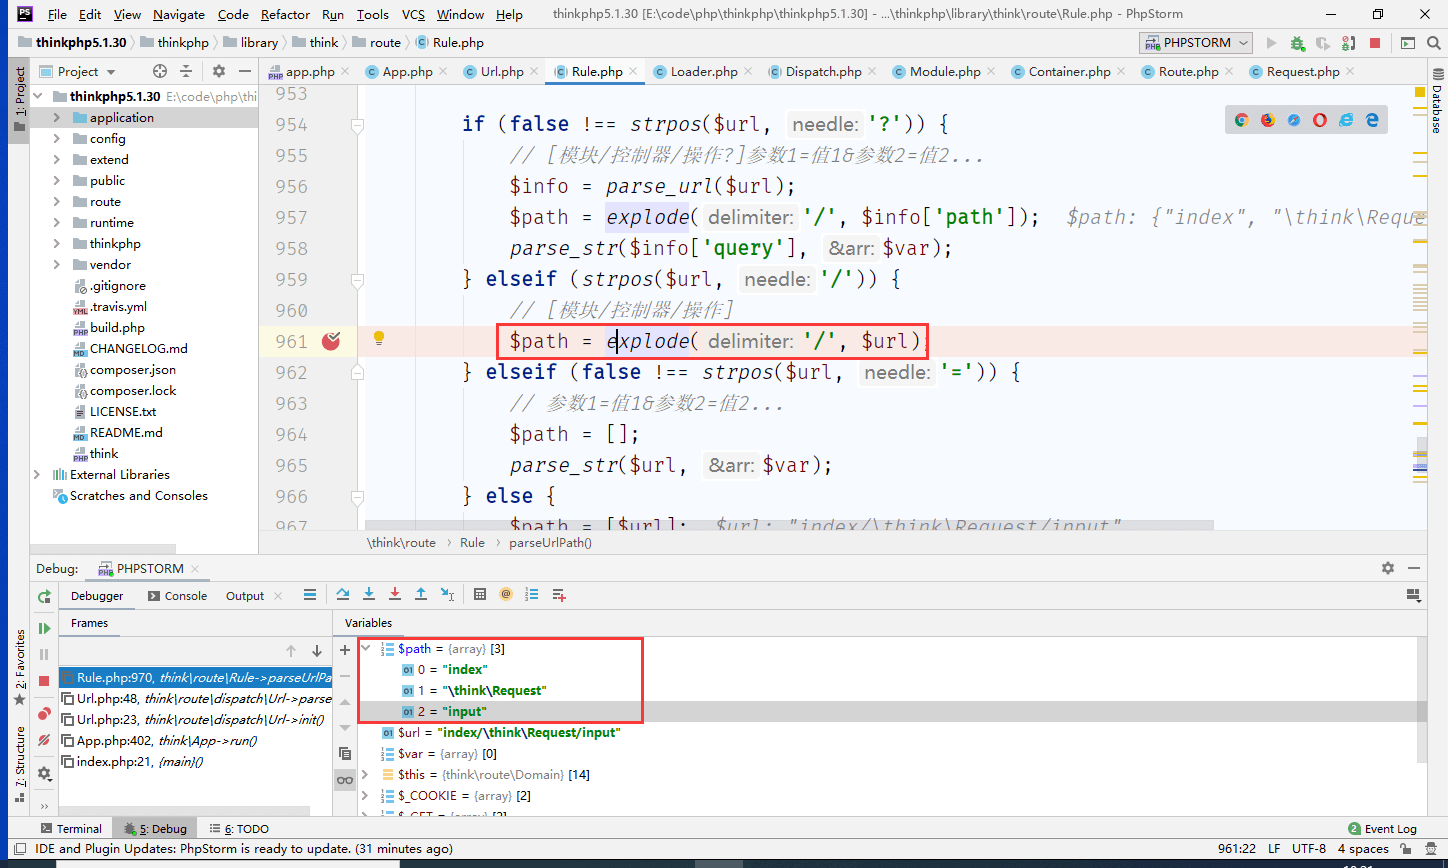Screen dimensions: 1448x868
Task: Click the Step Into debugger icon
Action: coord(369,594)
